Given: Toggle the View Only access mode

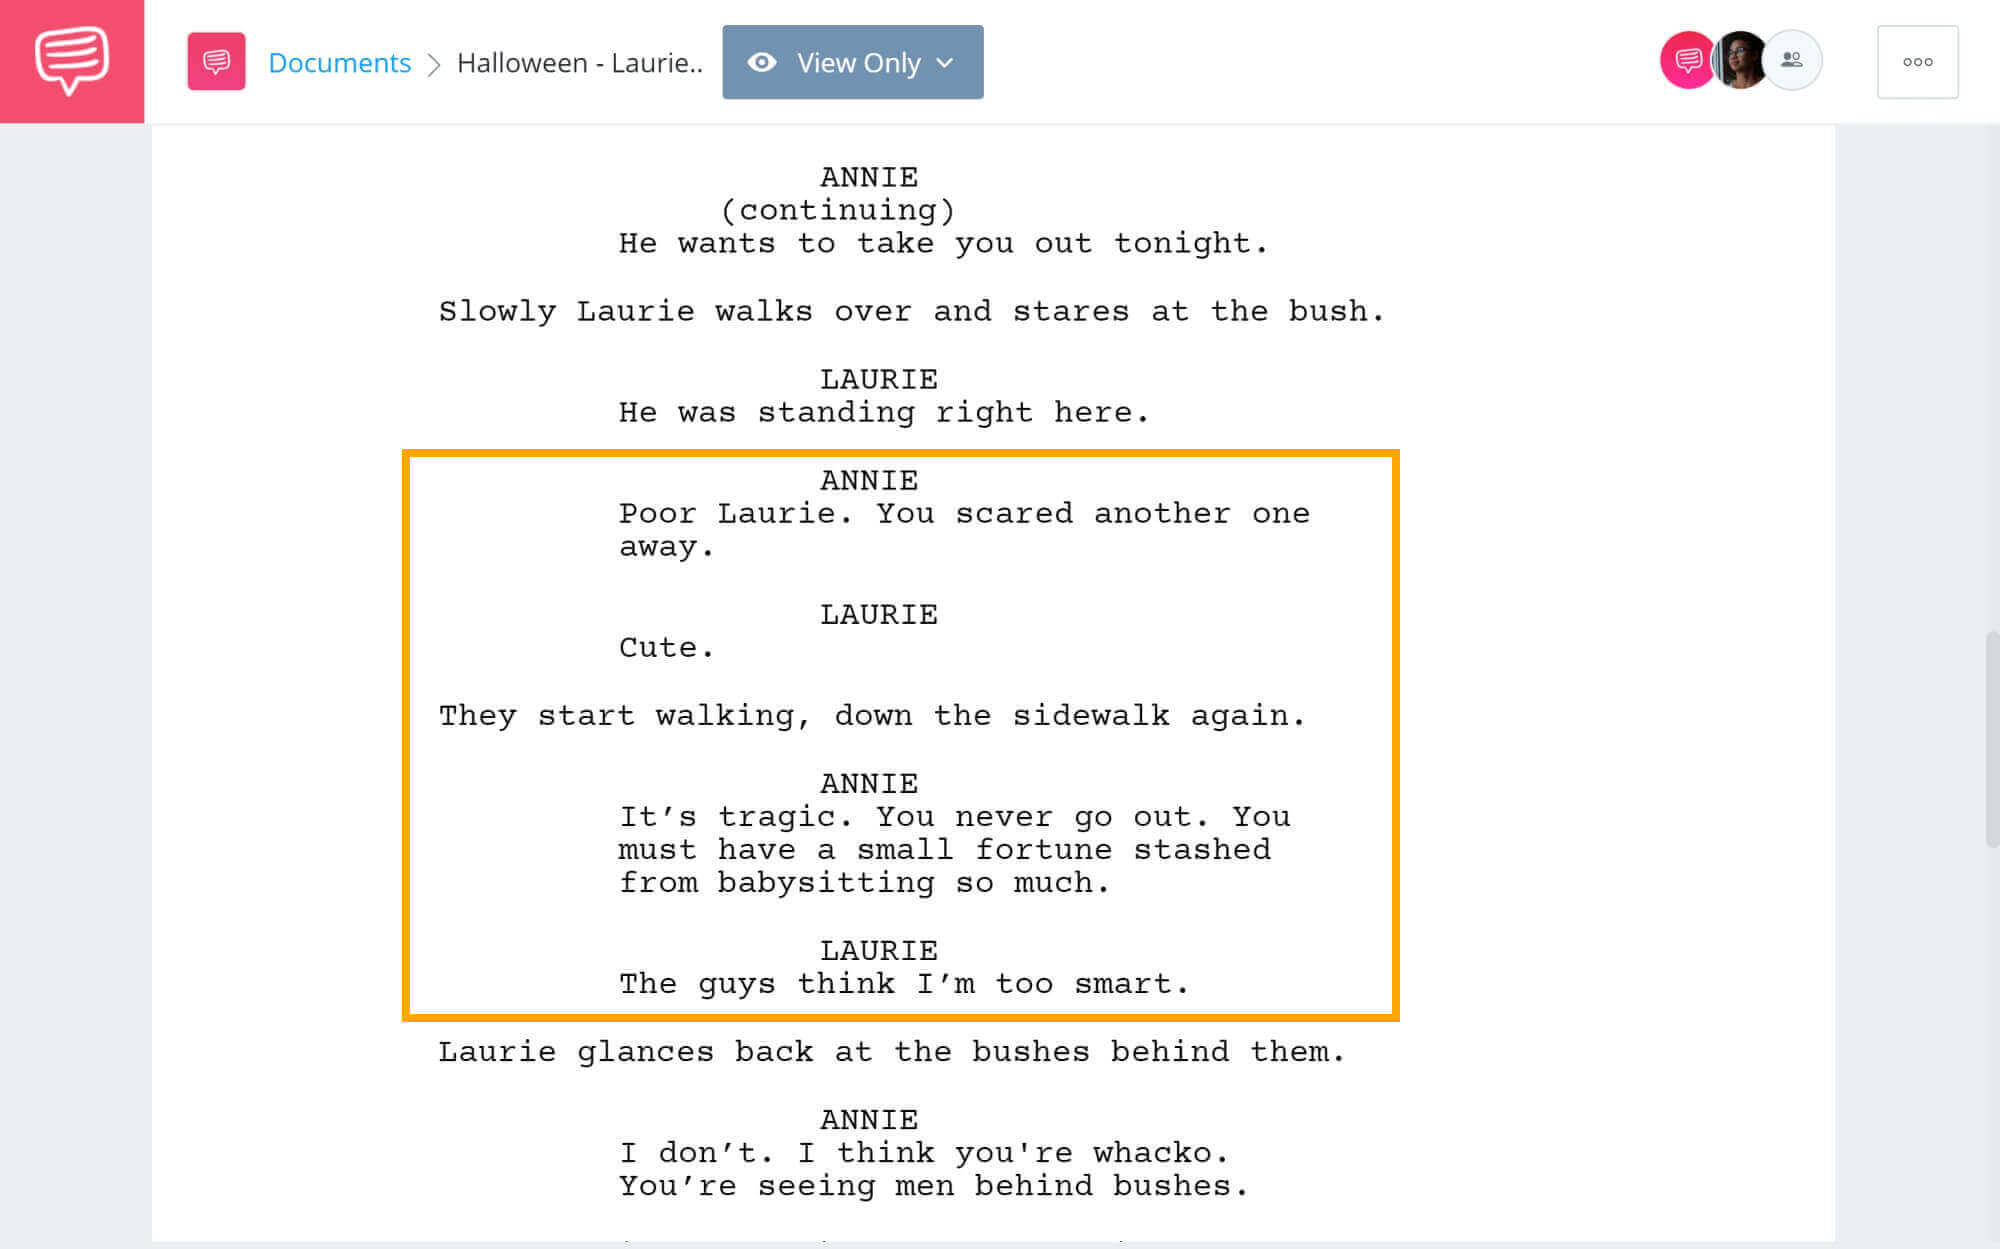Looking at the screenshot, I should tap(850, 60).
